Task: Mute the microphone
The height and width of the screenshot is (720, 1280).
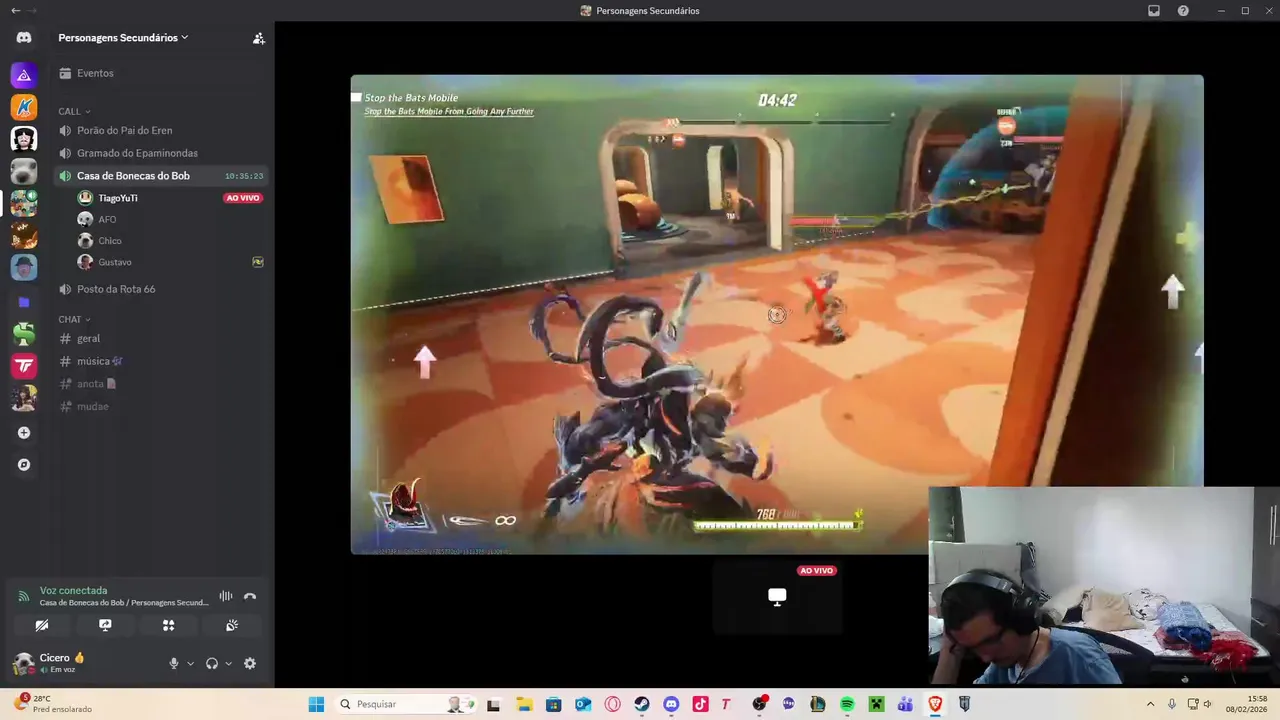Action: 174,663
